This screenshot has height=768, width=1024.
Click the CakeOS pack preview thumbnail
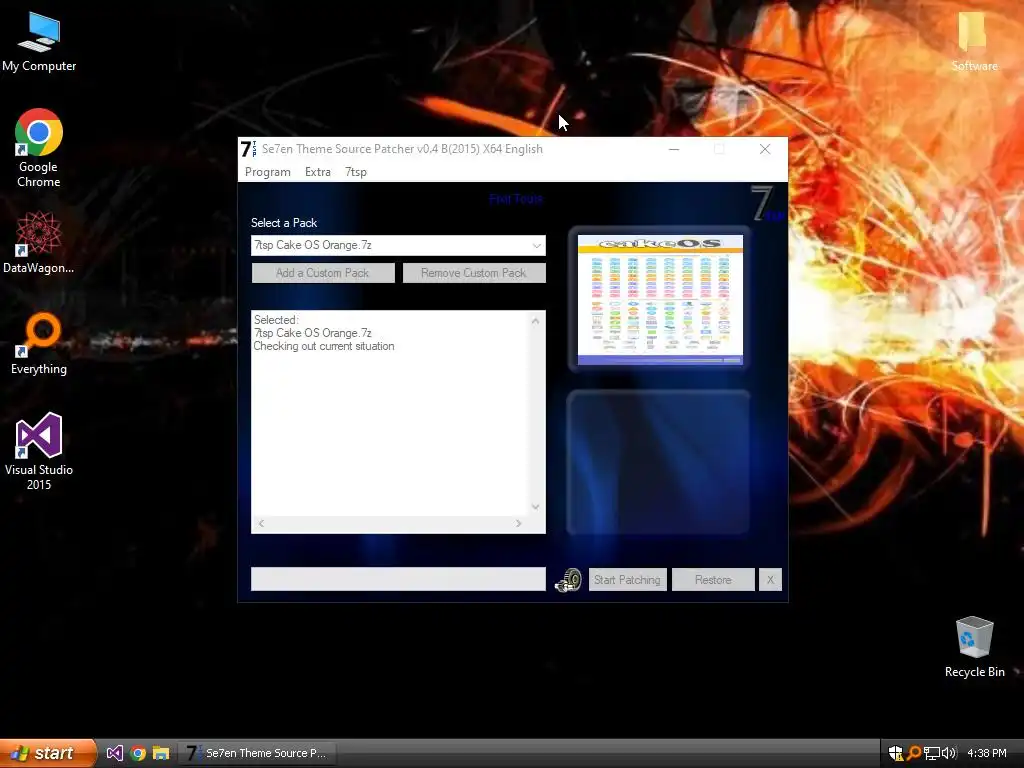coord(660,299)
